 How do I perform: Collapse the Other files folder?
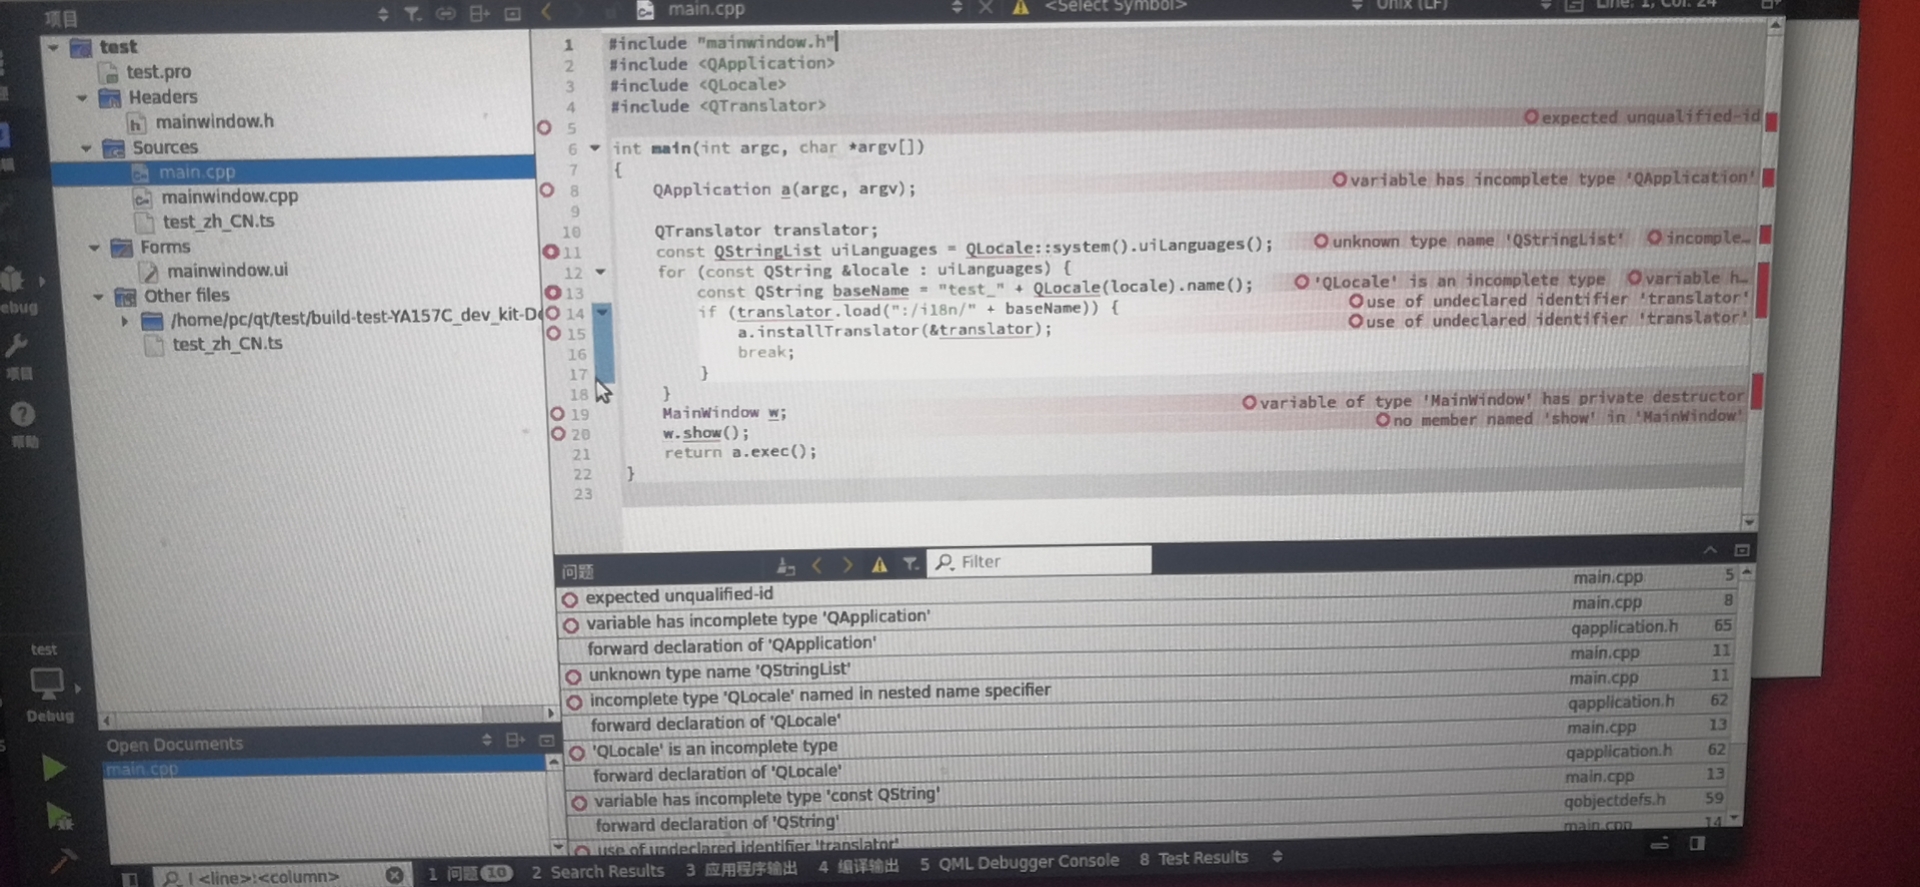[98, 297]
